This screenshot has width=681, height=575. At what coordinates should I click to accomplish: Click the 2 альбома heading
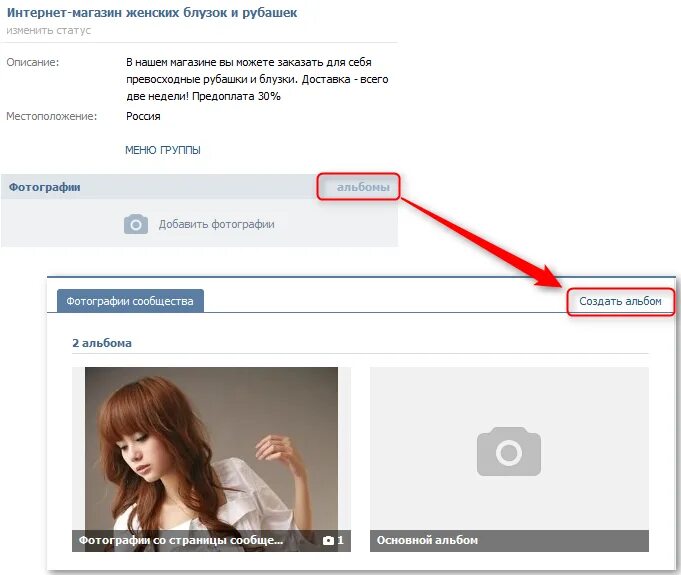click(x=102, y=343)
